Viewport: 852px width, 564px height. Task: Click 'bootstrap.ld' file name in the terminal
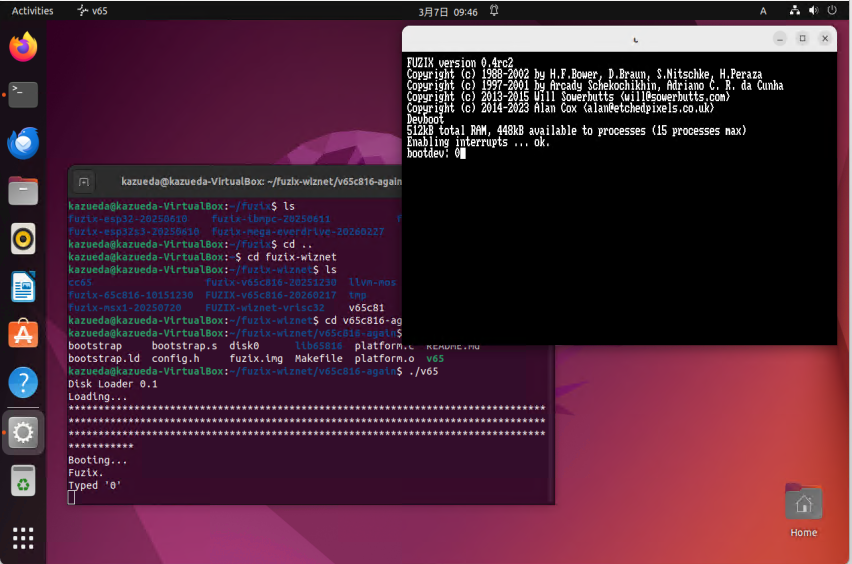104,359
